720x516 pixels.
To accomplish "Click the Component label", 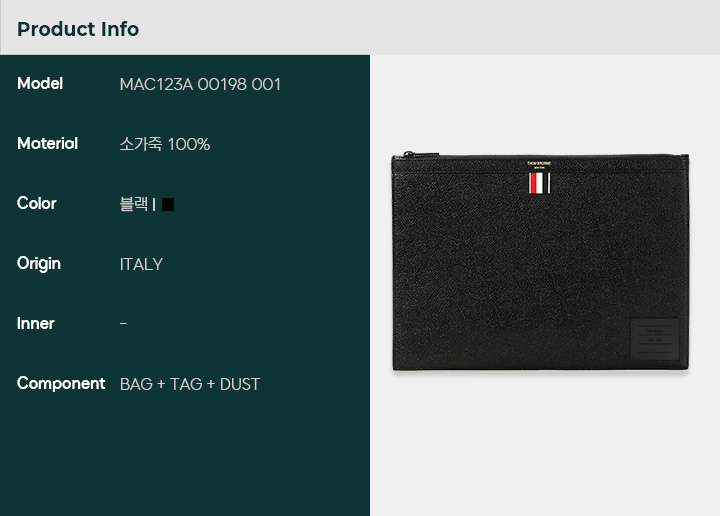I will (61, 384).
